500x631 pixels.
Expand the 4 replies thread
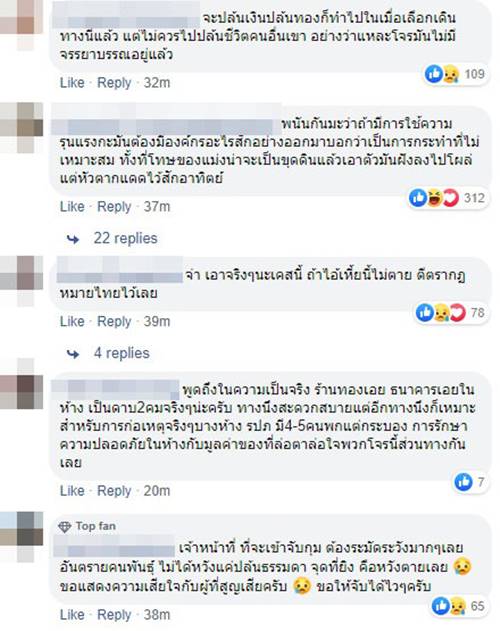122,353
